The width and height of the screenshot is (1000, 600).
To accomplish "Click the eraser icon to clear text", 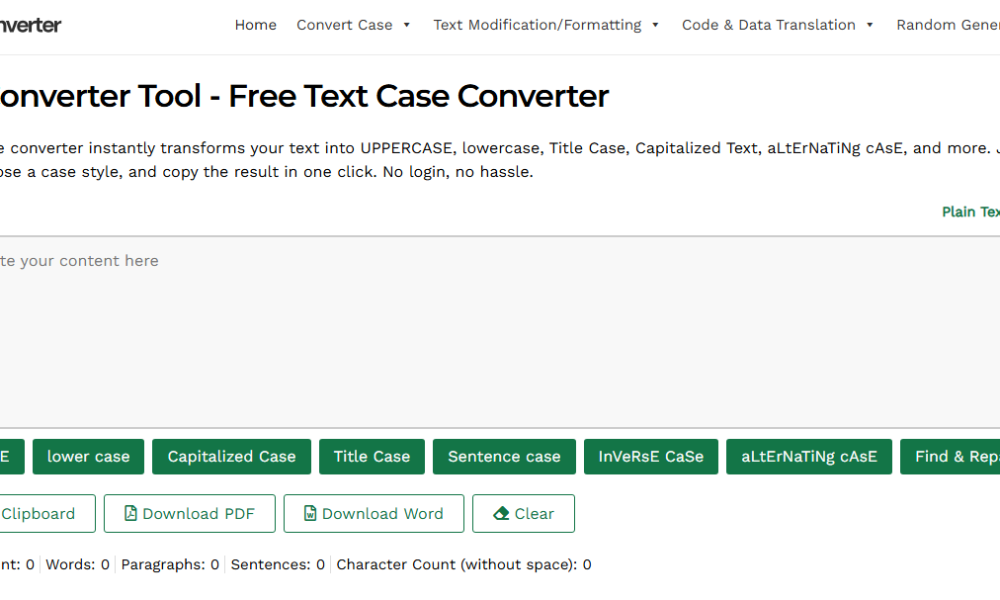I will pos(502,513).
